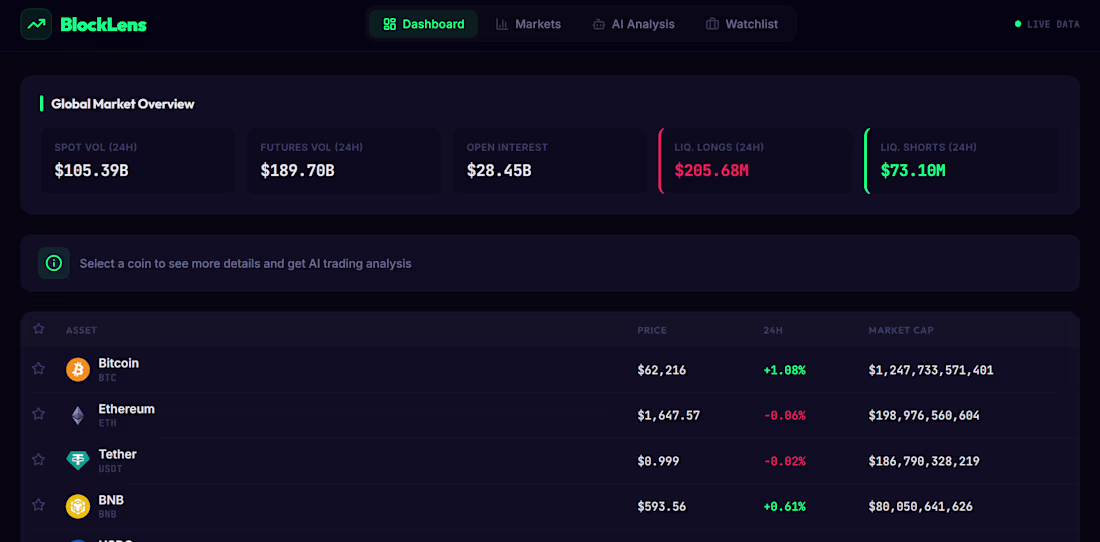Star Tether to add to watchlist

point(39,459)
